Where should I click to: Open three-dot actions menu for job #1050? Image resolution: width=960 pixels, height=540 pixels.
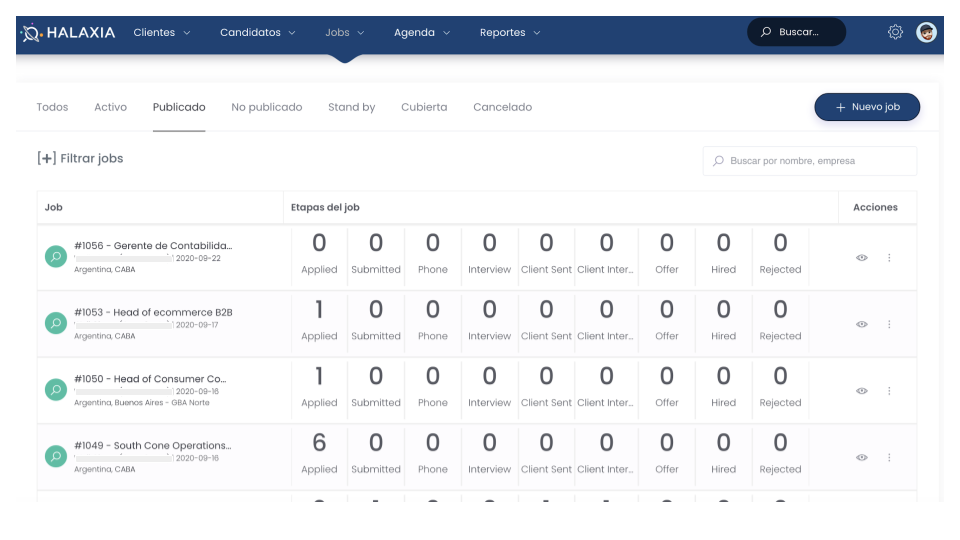pyautogui.click(x=889, y=391)
